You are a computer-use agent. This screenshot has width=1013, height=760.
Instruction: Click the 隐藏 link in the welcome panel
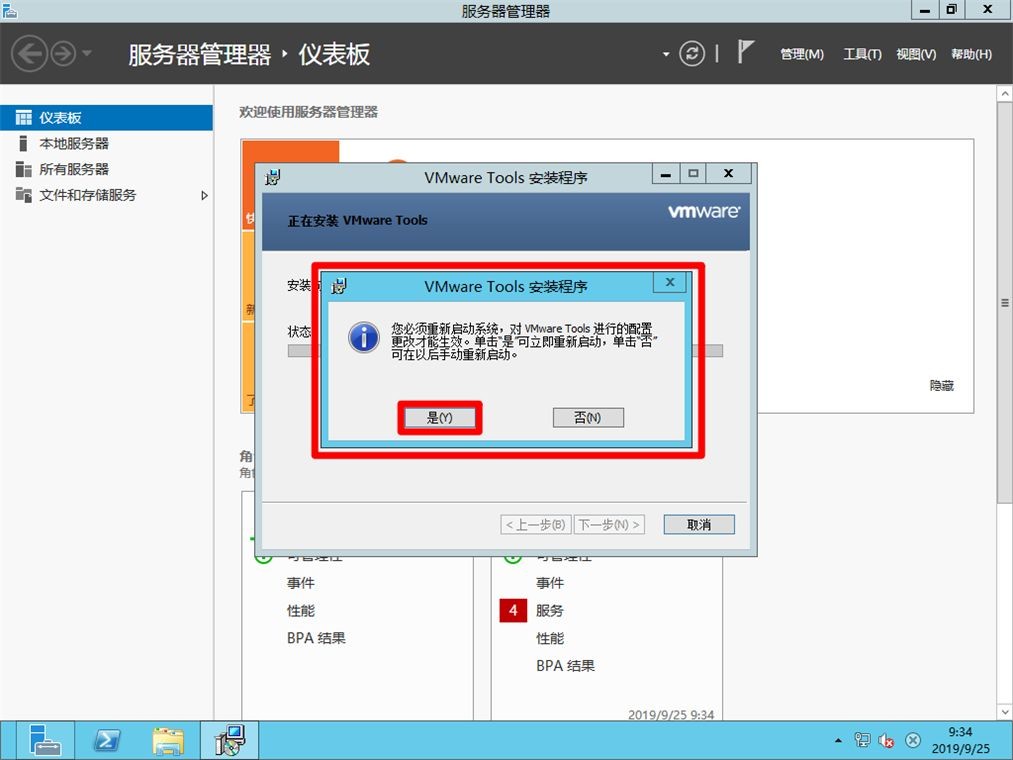coord(941,386)
